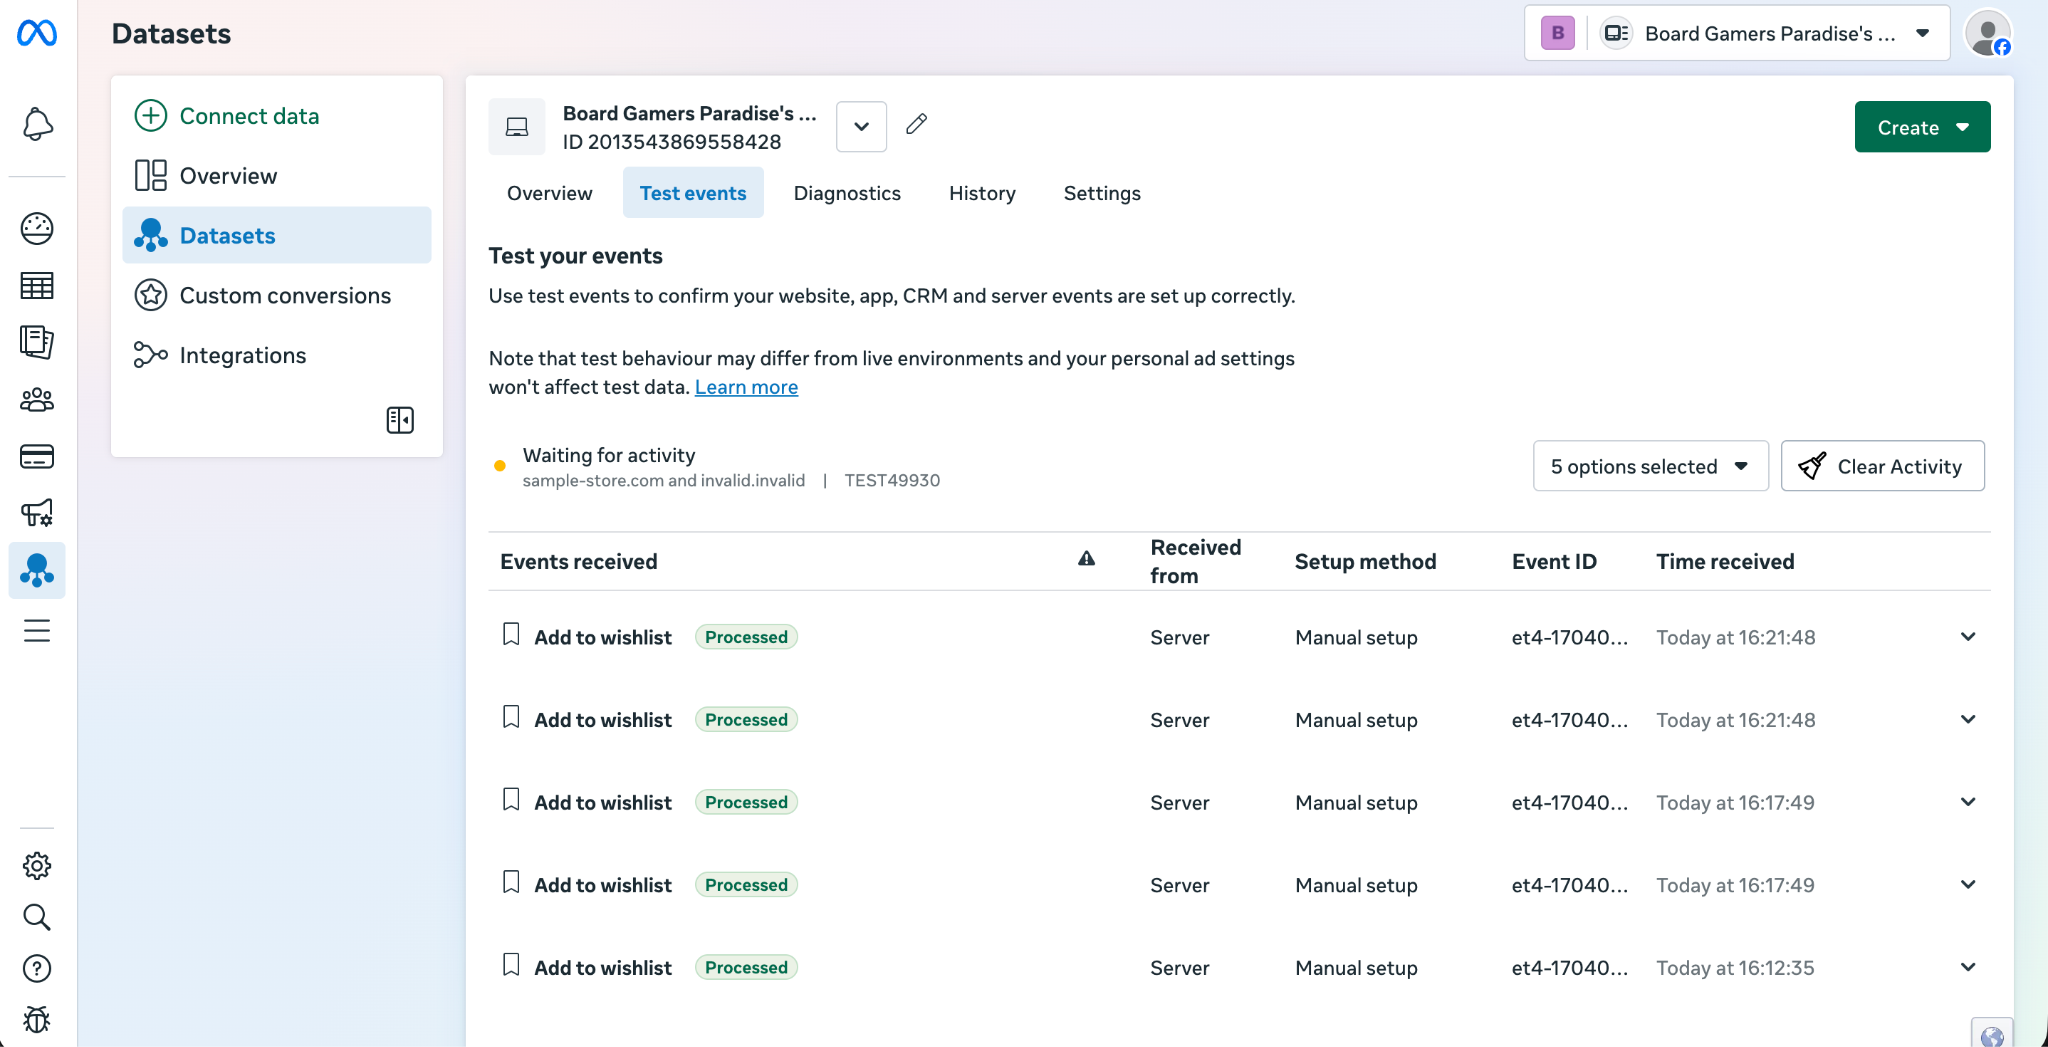Open the all tools hamburger menu
The image size is (2048, 1047).
[x=37, y=631]
